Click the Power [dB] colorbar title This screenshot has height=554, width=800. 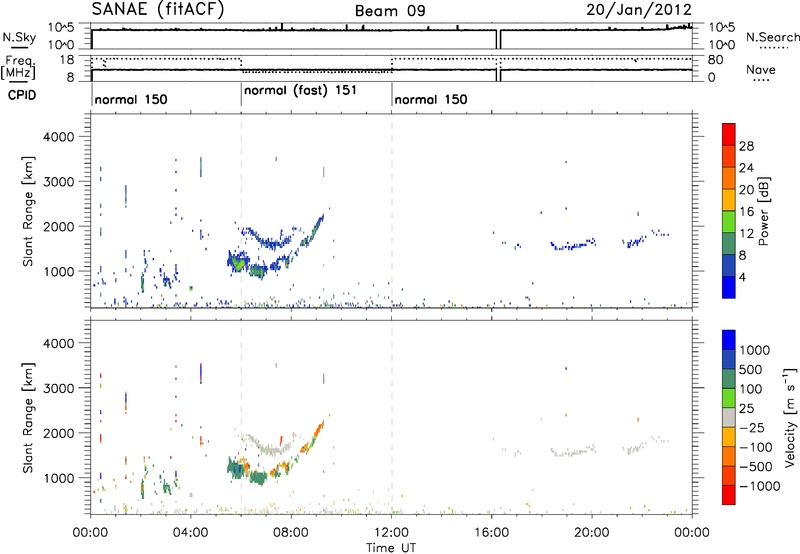tap(763, 211)
